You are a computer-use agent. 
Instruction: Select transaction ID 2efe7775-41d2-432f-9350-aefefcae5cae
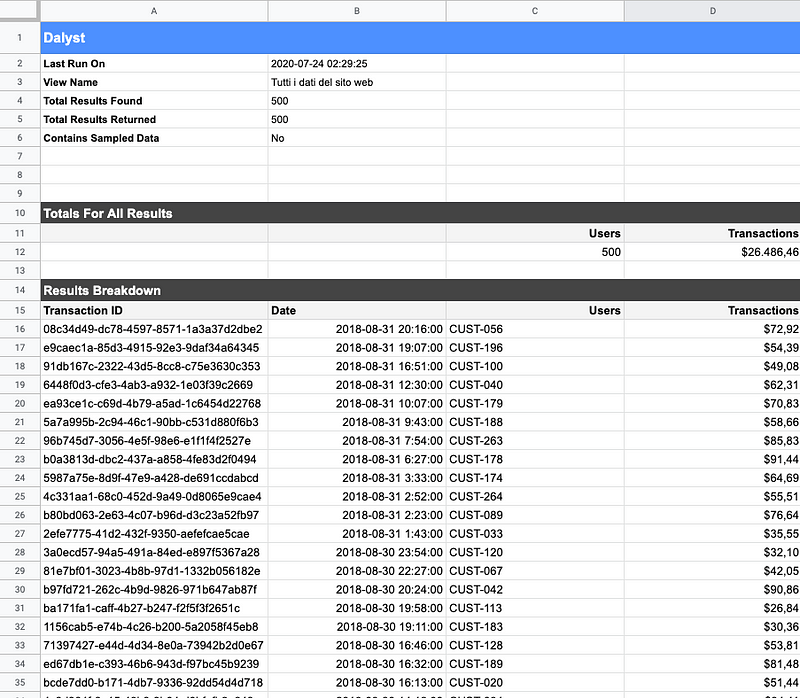point(154,534)
